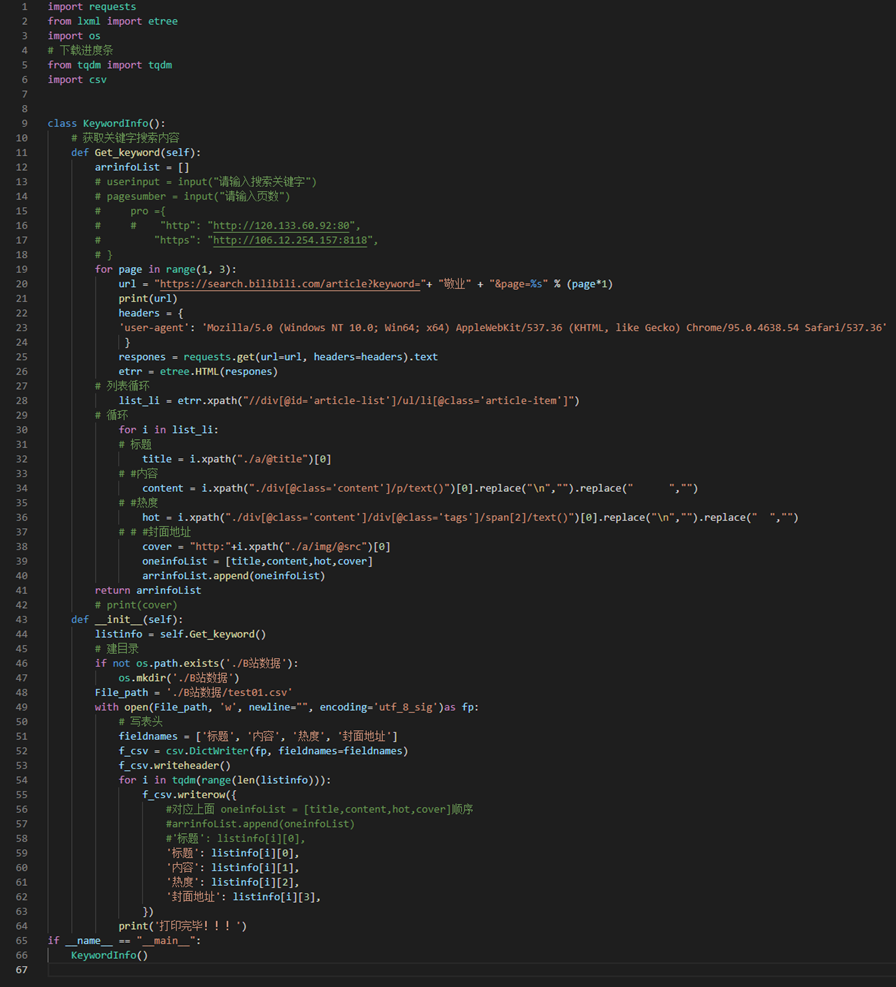Click the 'cover = "http:"+i.xpath' line

point(266,546)
